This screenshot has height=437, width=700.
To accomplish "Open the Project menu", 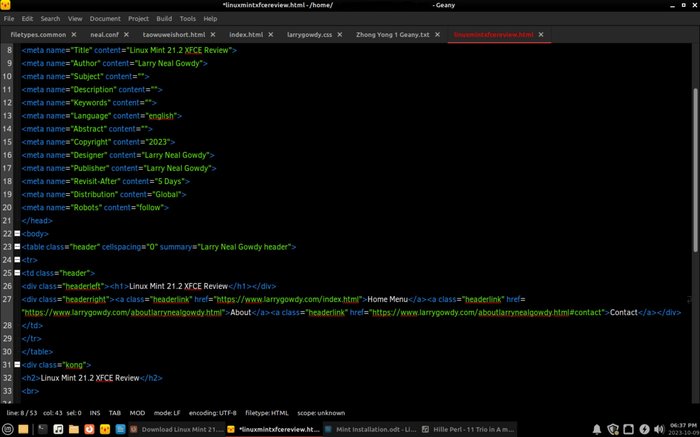I will (138, 19).
